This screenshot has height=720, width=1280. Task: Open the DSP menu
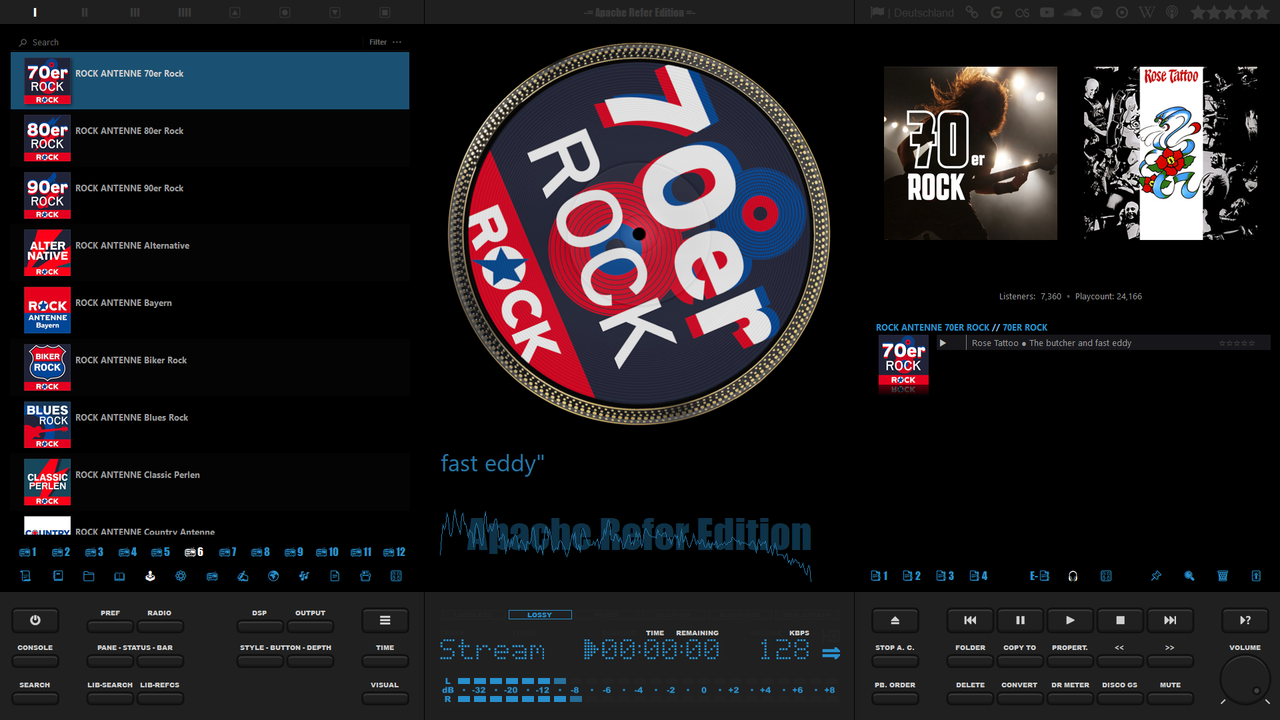click(260, 626)
